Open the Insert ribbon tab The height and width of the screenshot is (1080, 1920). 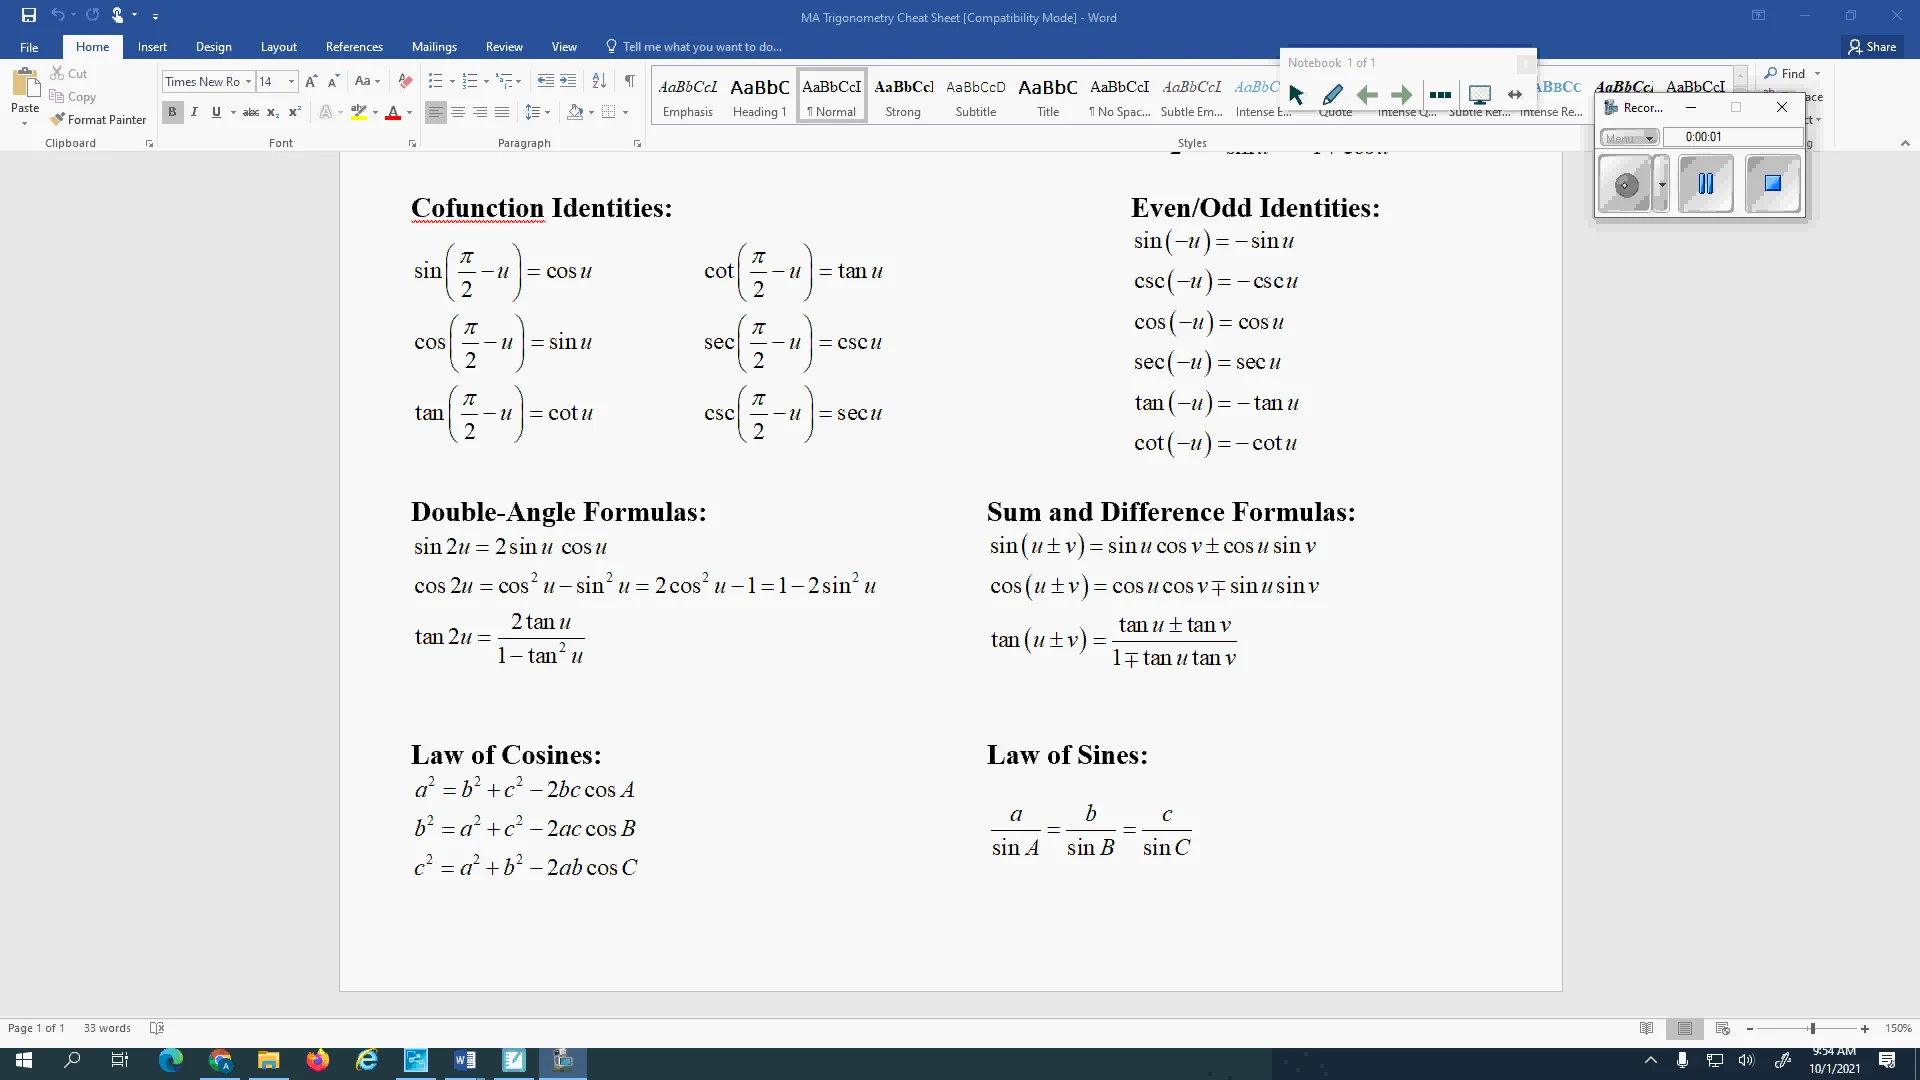click(152, 47)
